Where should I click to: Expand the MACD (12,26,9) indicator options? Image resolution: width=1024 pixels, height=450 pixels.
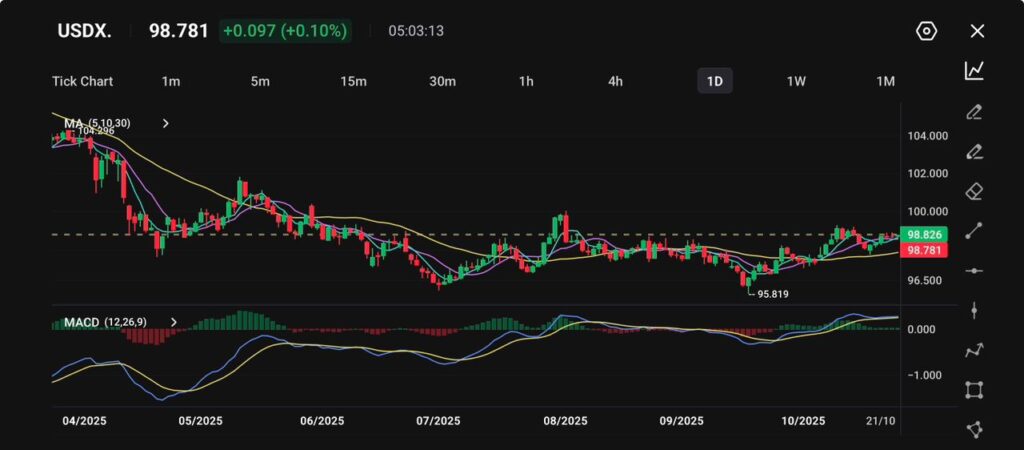[174, 322]
